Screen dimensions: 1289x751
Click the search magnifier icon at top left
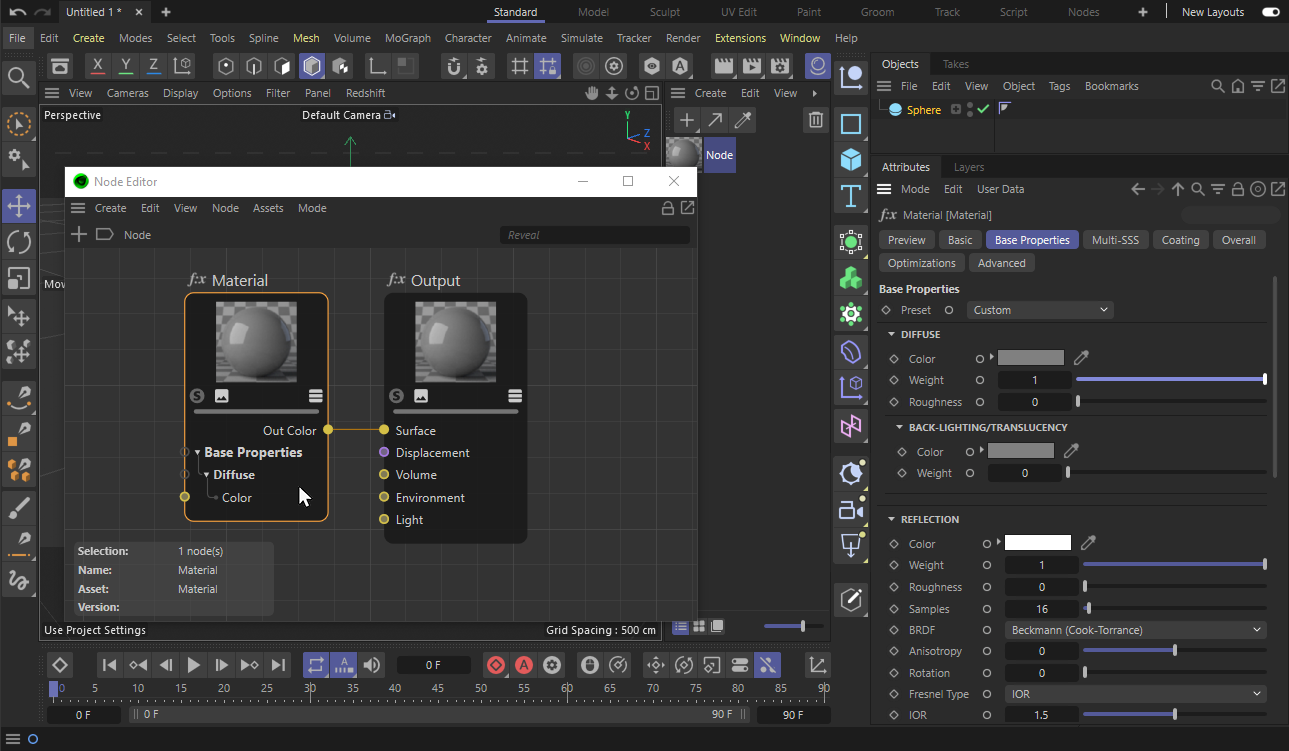18,77
